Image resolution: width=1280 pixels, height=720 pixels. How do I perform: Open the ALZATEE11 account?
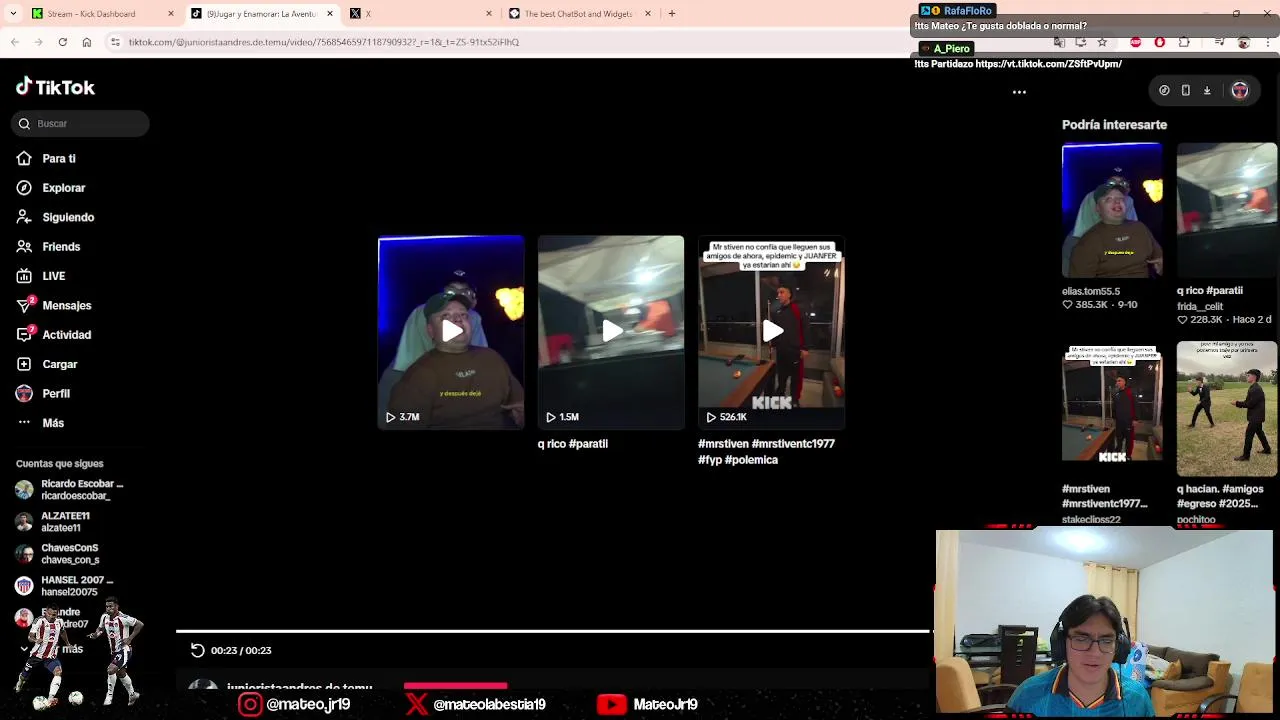point(54,521)
